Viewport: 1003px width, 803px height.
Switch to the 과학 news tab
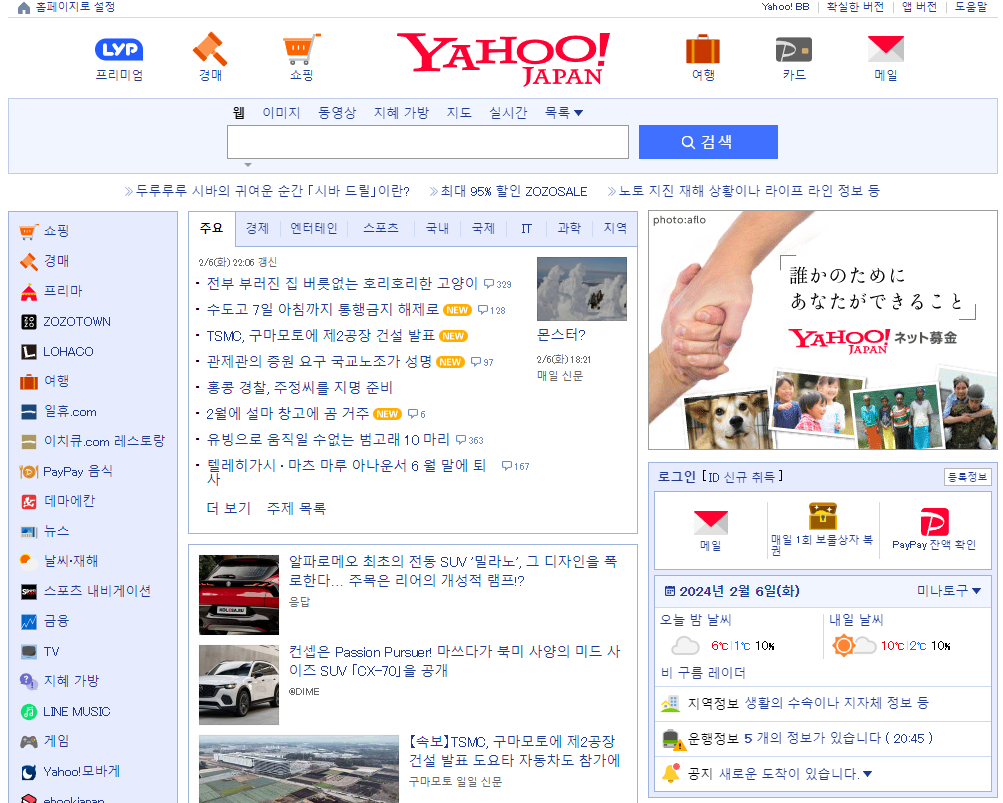pyautogui.click(x=569, y=228)
